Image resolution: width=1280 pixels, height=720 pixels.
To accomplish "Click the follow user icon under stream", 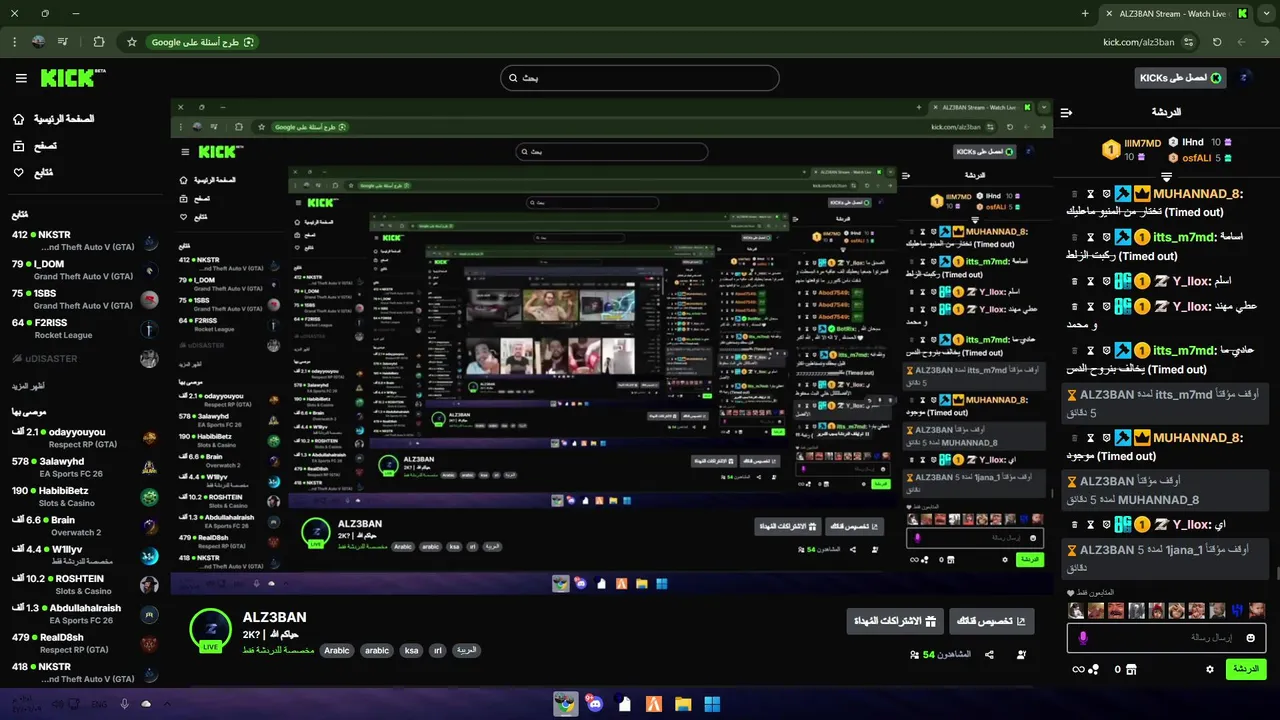I will coord(1021,655).
